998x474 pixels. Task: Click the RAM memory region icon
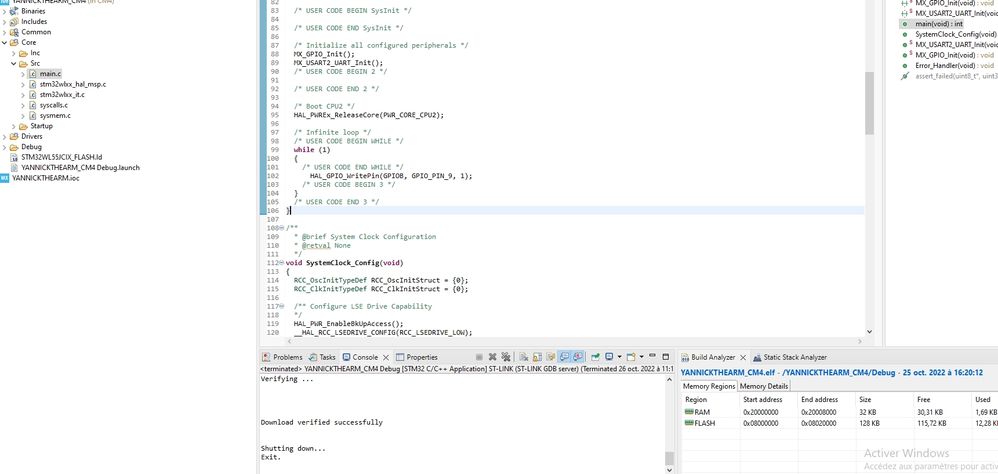click(x=689, y=412)
